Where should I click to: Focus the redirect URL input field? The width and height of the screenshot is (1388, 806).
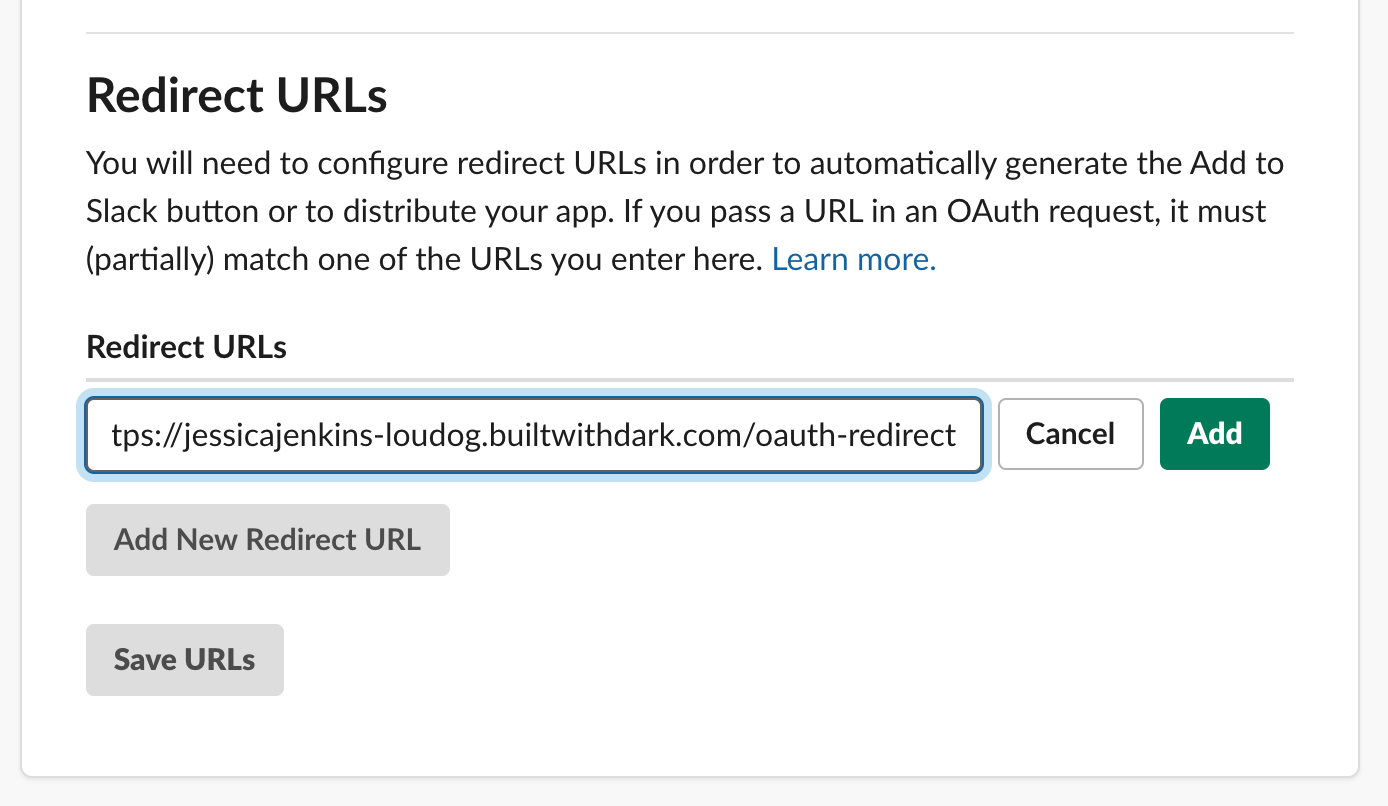pyautogui.click(x=534, y=435)
